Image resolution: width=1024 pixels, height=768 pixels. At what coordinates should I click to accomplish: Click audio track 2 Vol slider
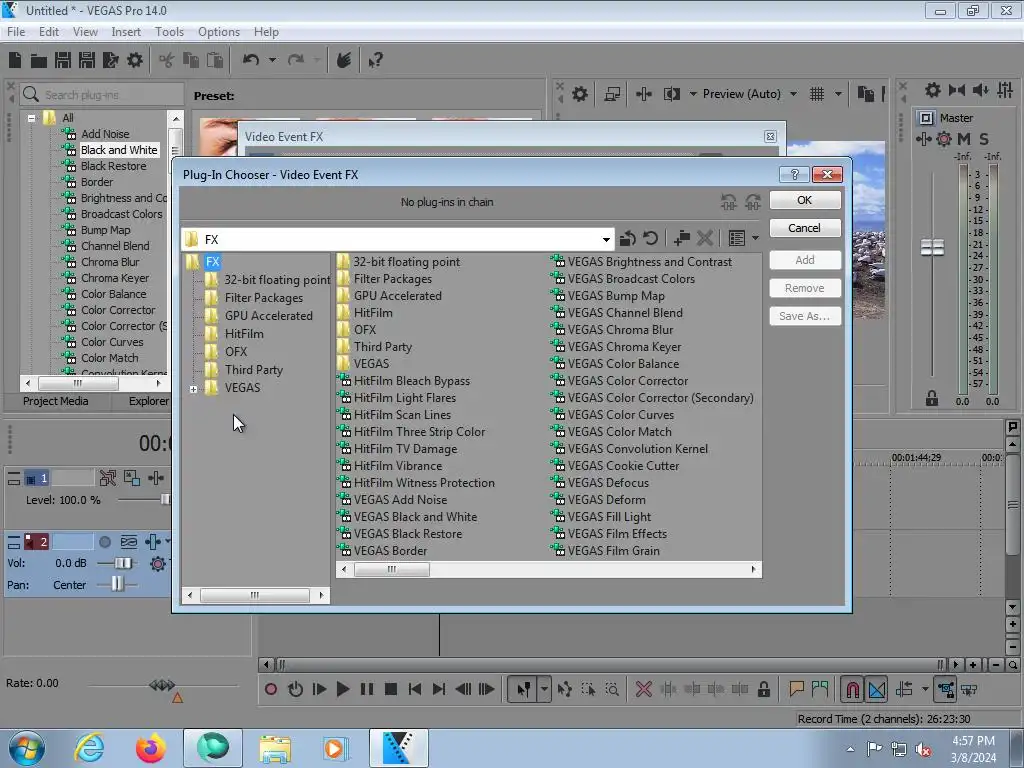(122, 563)
